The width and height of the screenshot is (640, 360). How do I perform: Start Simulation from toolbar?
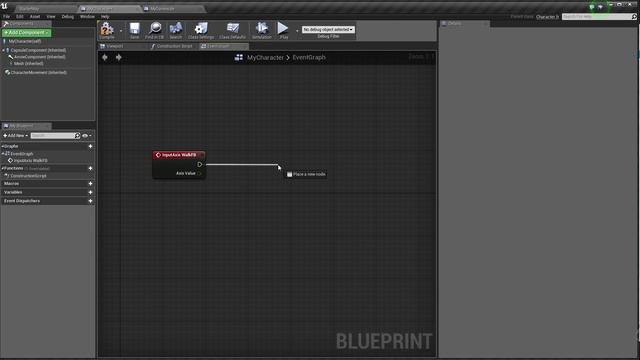pos(262,30)
